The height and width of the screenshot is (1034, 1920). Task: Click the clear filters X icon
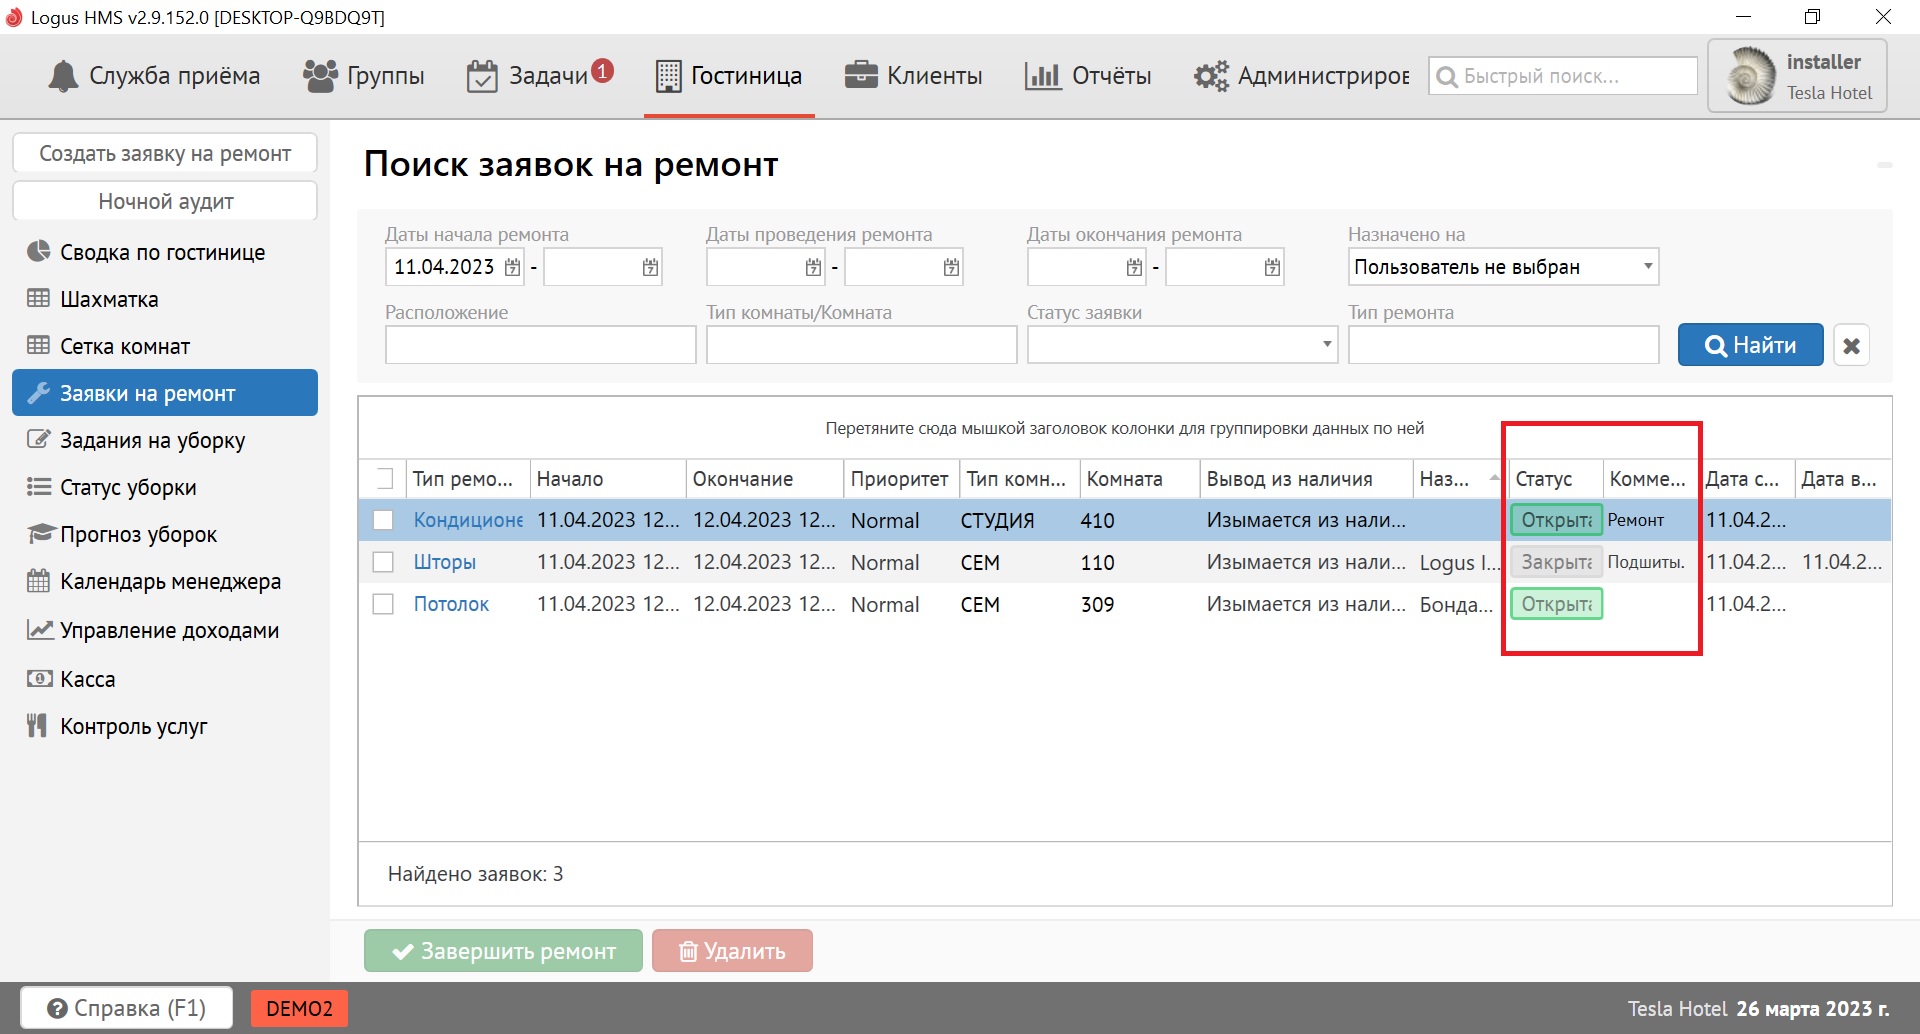1851,346
